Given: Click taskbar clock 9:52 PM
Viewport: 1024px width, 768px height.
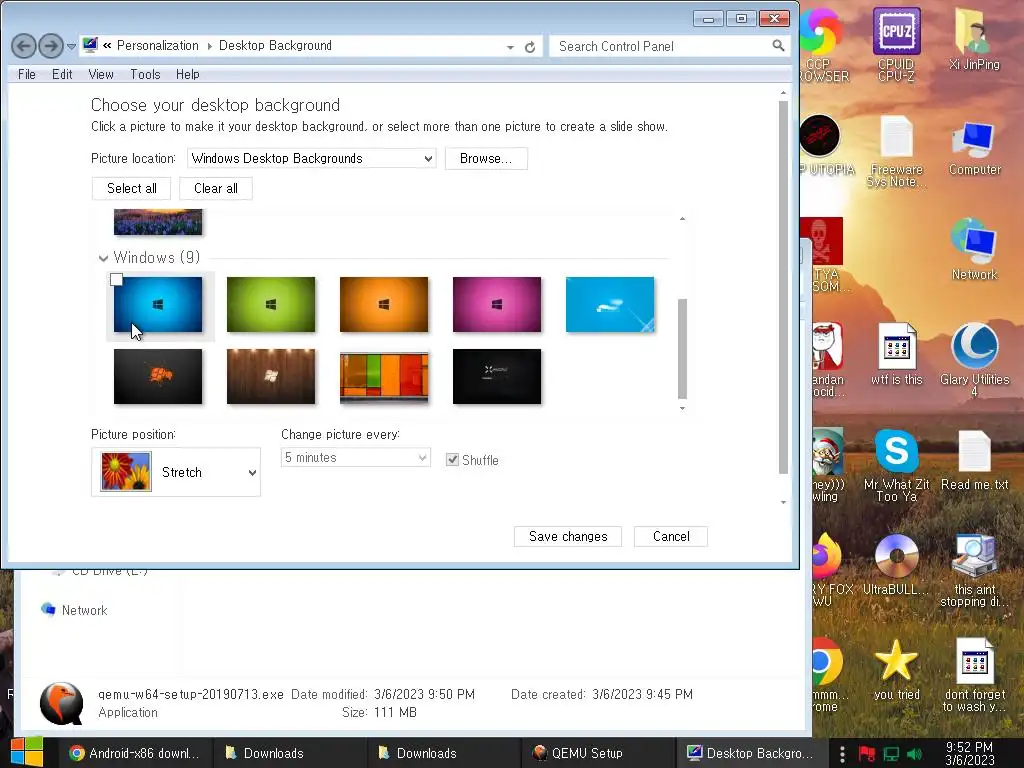Looking at the screenshot, I should 970,753.
